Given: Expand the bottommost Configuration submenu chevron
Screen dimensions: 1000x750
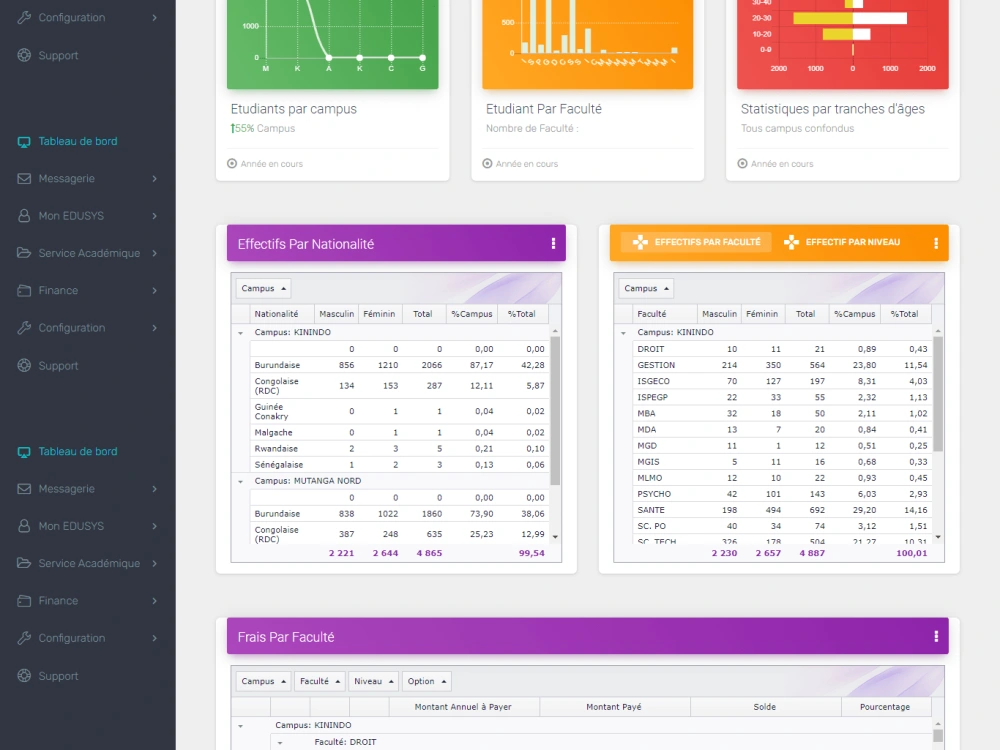Looking at the screenshot, I should pyautogui.click(x=154, y=638).
